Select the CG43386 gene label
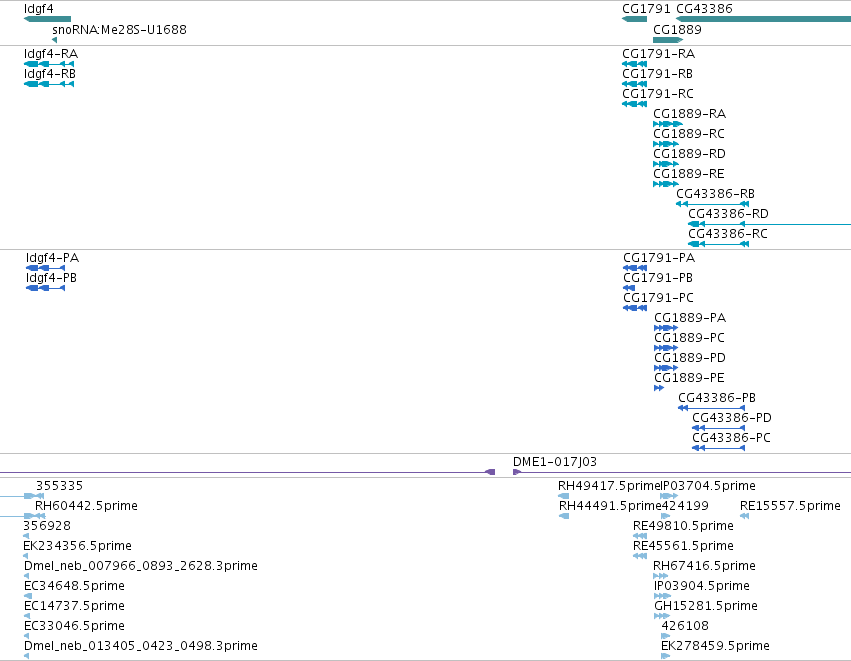The image size is (851, 661). [x=704, y=9]
